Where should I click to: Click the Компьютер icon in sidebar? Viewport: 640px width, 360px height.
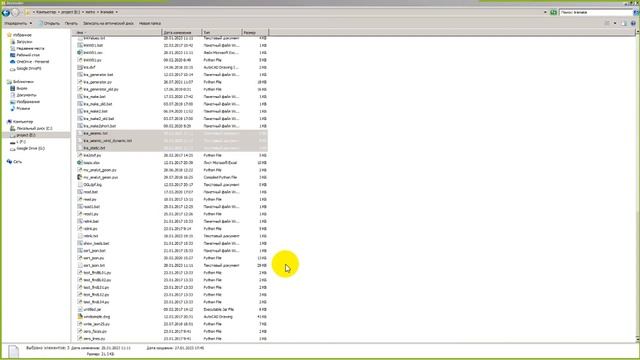pyautogui.click(x=9, y=122)
